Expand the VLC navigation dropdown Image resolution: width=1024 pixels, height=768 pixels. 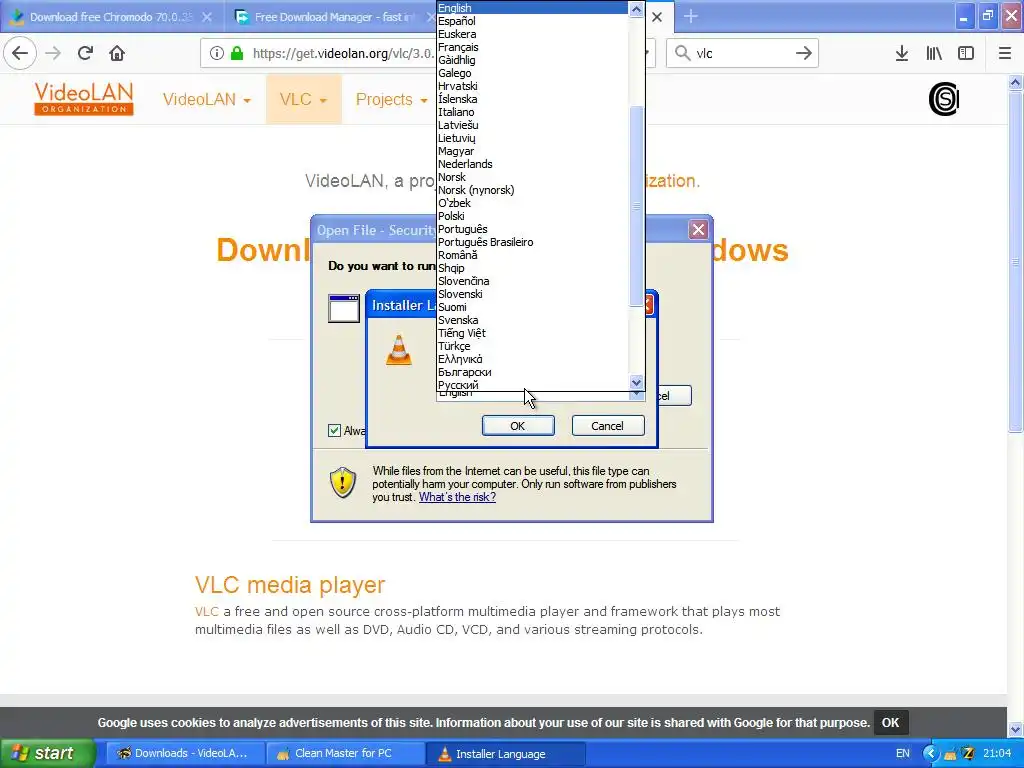[x=303, y=99]
